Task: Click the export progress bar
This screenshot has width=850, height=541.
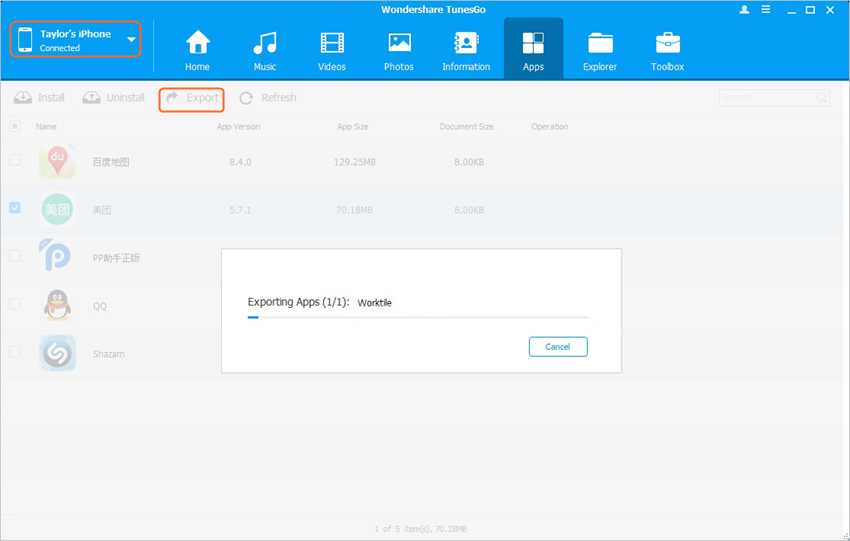Action: pos(418,317)
